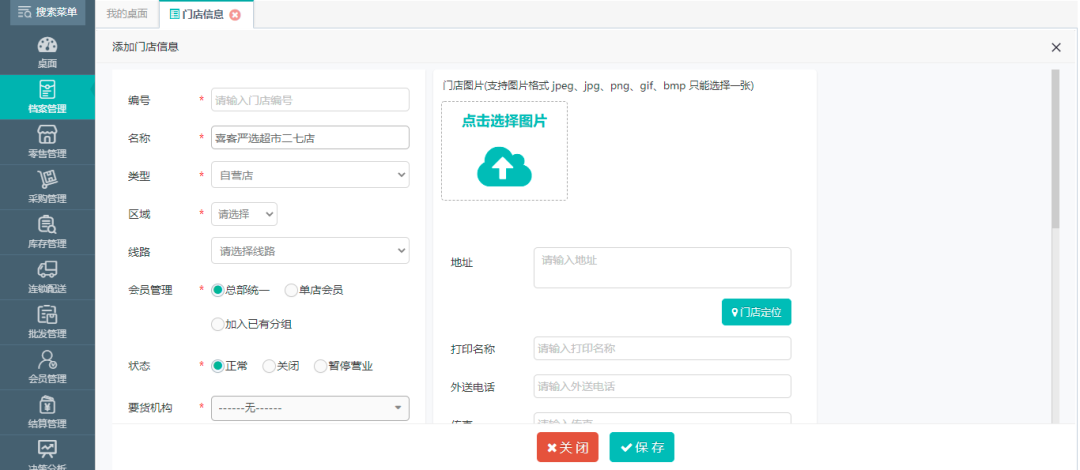Expand the 线路 selection dropdown
The image size is (1080, 470).
pos(310,251)
